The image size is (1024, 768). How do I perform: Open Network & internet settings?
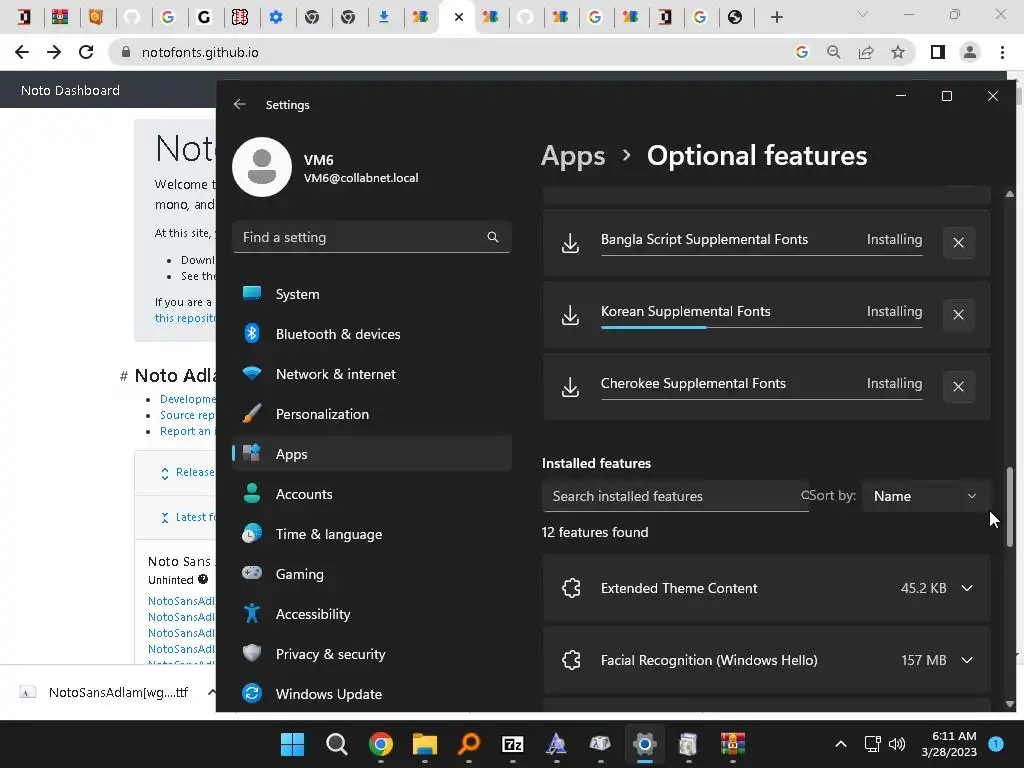(x=372, y=374)
